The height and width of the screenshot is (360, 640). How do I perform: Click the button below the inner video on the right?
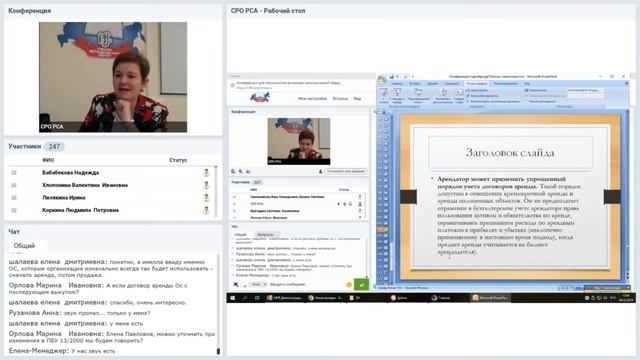click(345, 171)
